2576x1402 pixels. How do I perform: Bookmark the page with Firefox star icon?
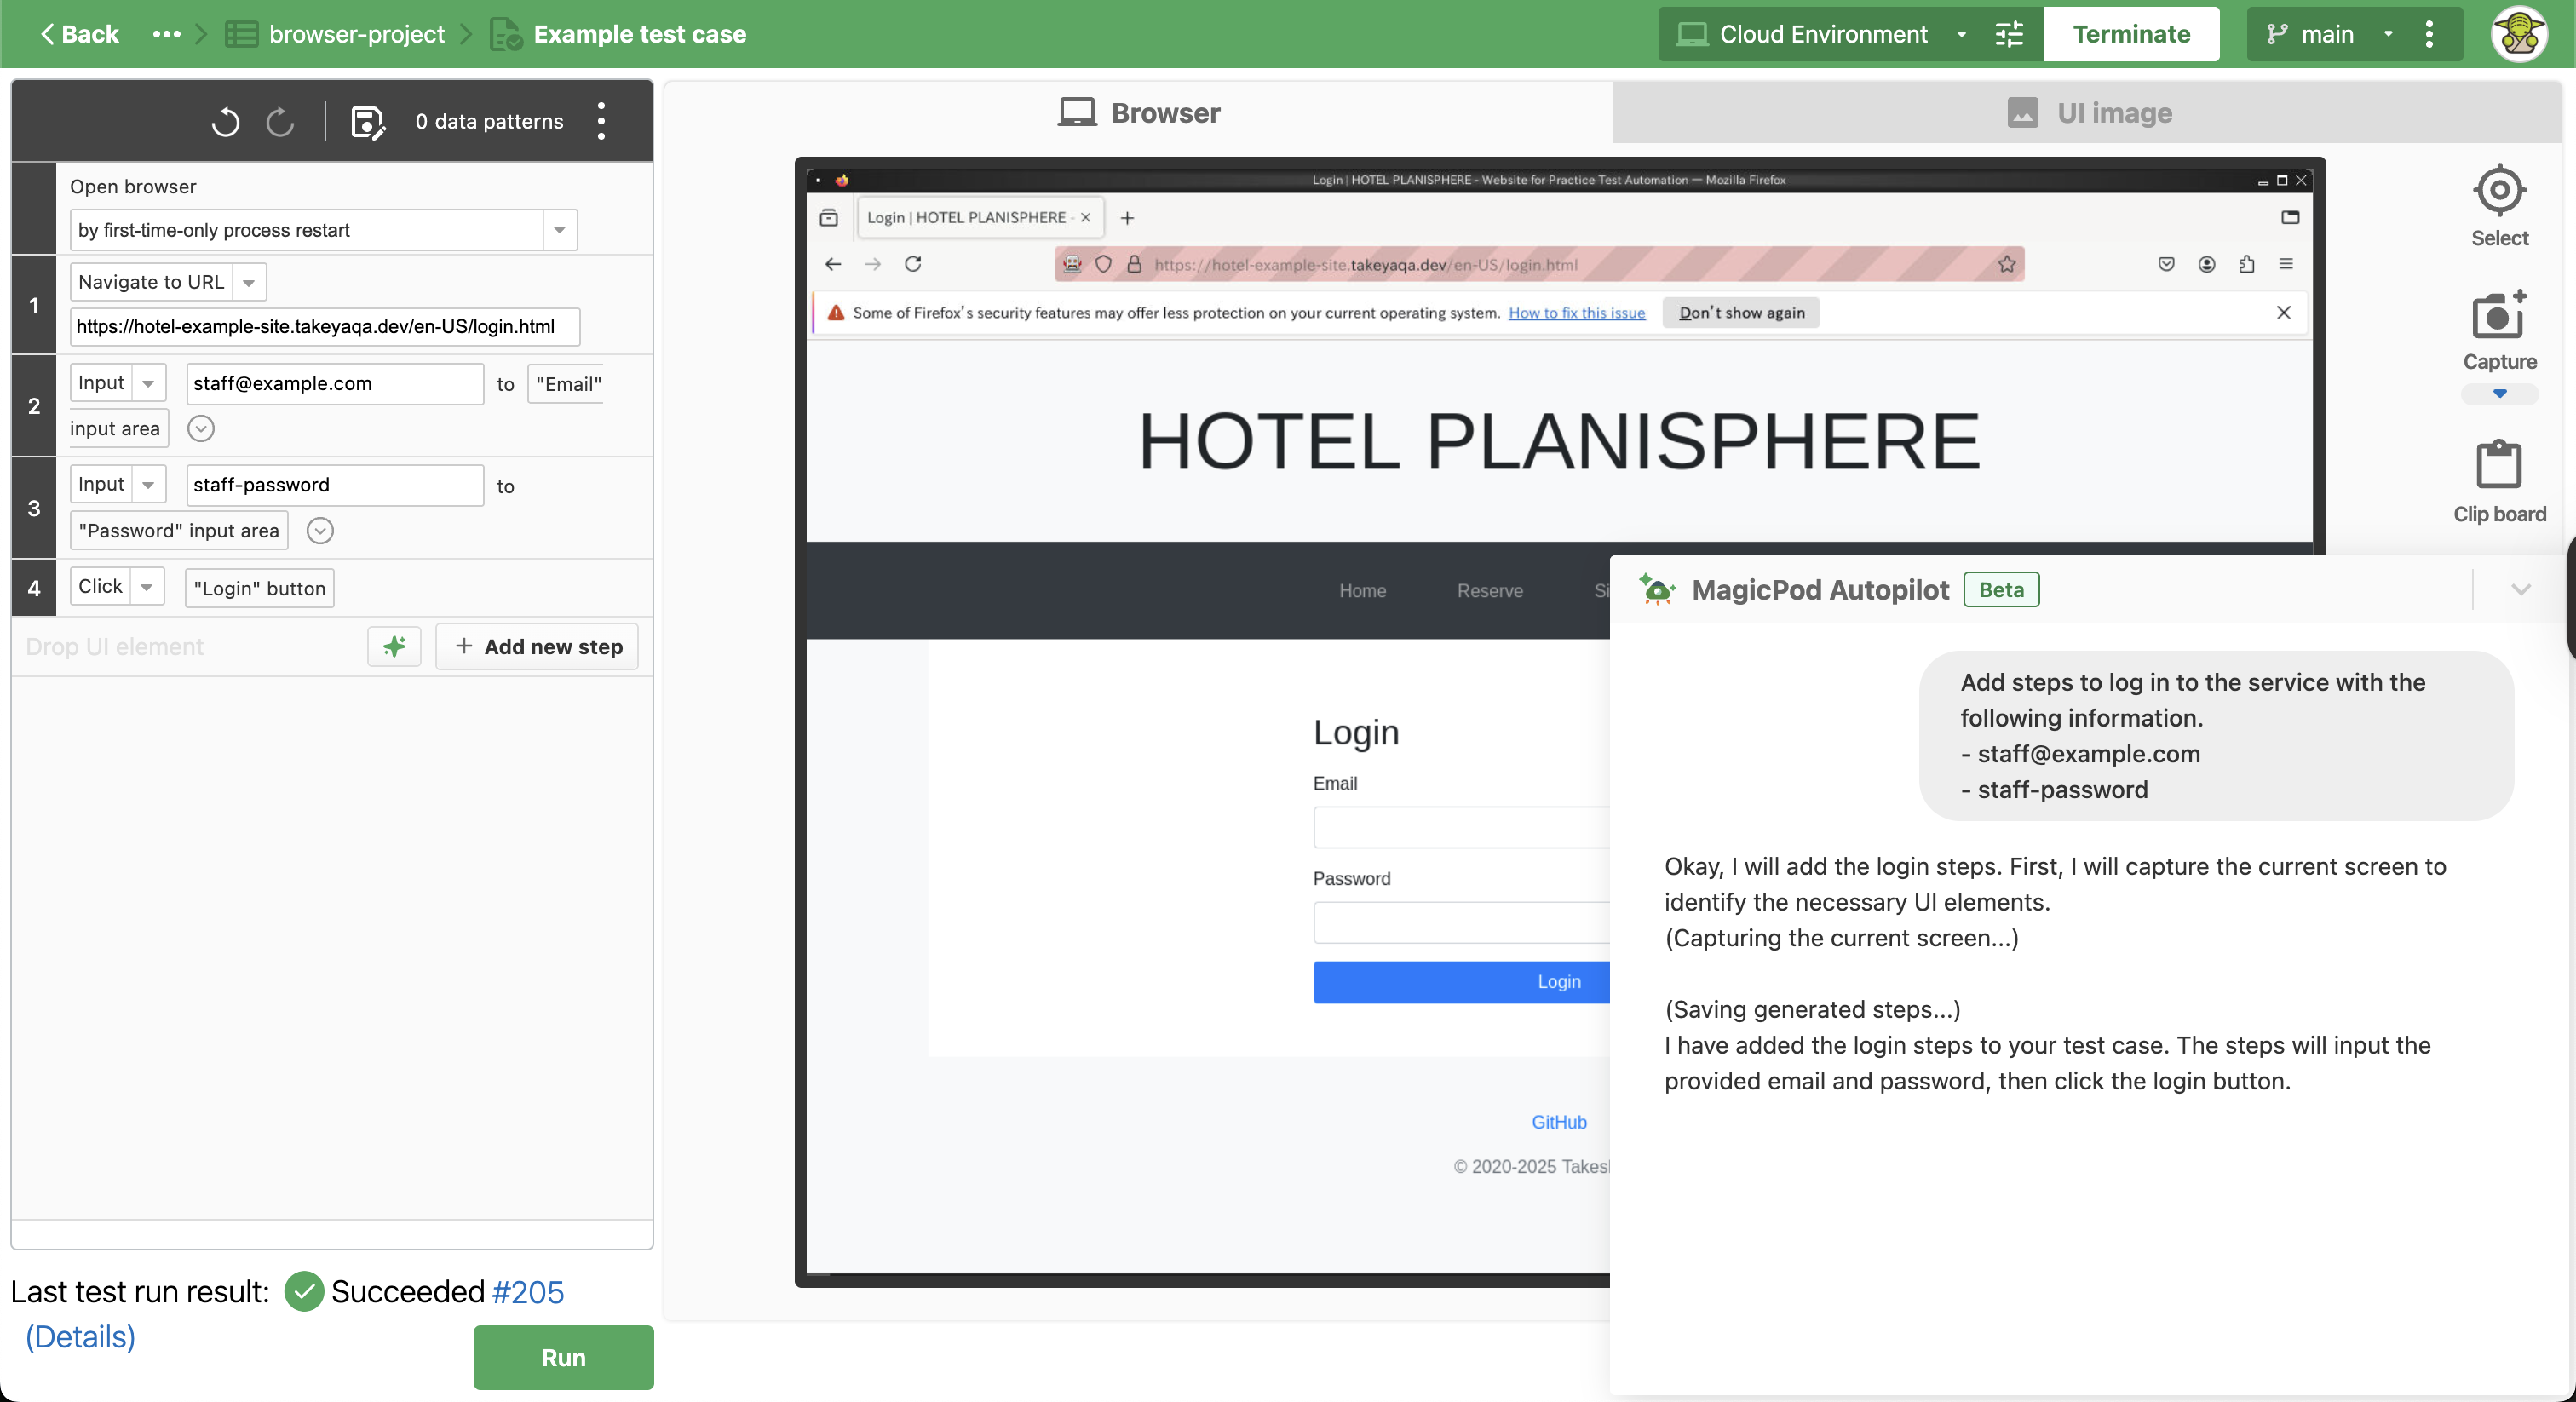coord(2006,264)
